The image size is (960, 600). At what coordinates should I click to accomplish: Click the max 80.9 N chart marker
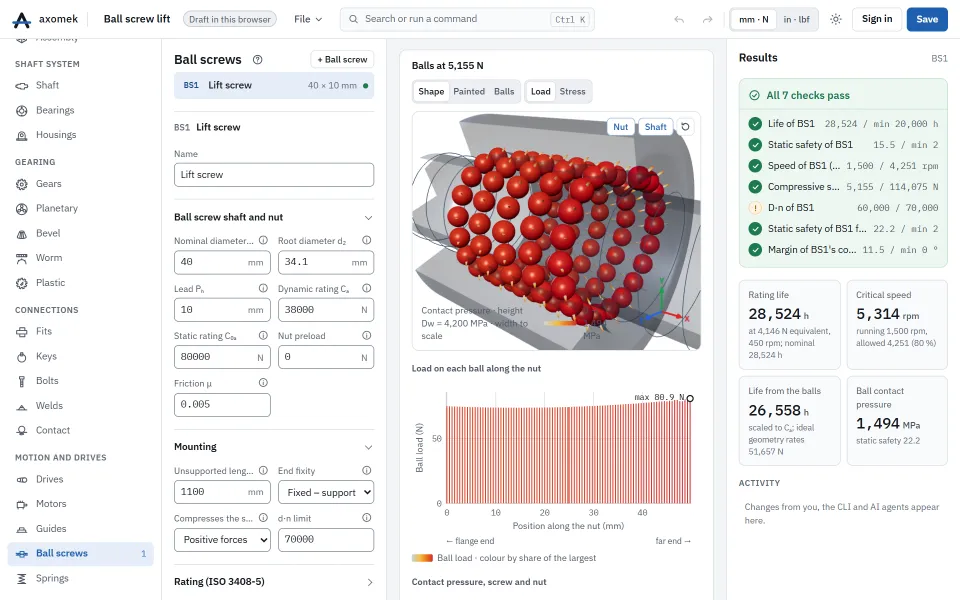point(690,399)
